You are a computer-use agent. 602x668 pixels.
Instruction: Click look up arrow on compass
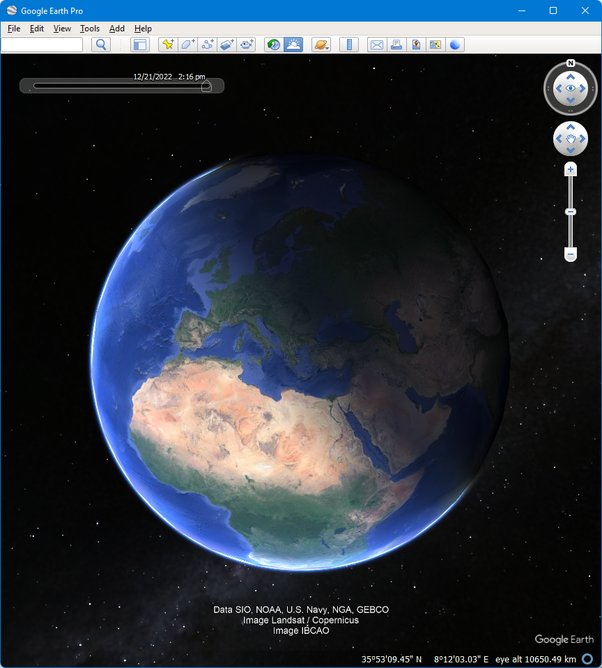coord(570,77)
